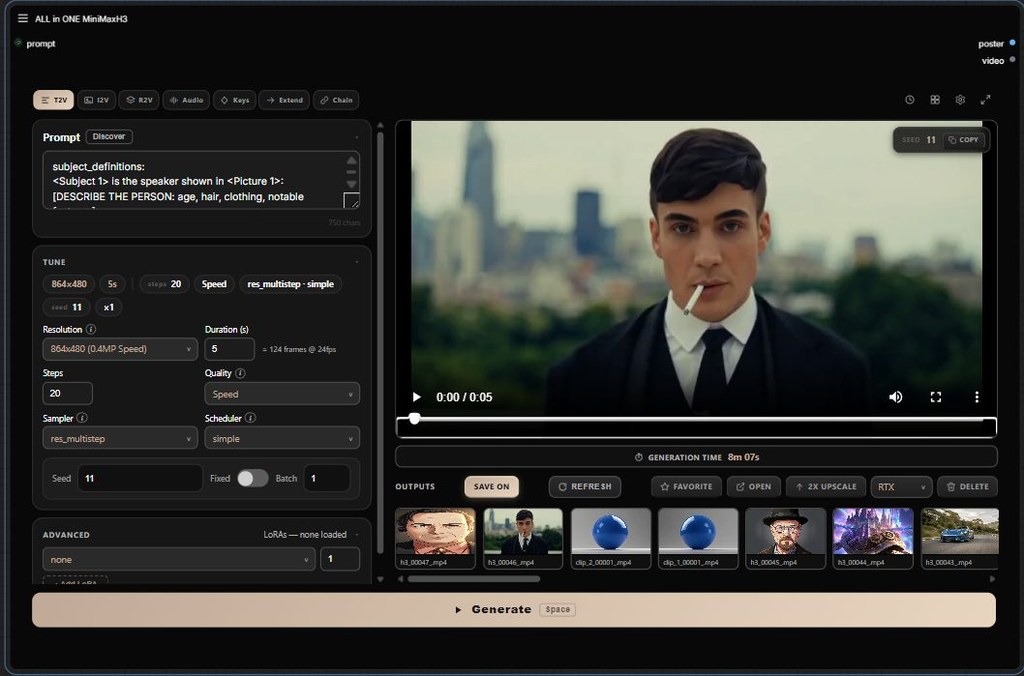Select thumbnail clip_1_00001_.mp4

(x=698, y=538)
